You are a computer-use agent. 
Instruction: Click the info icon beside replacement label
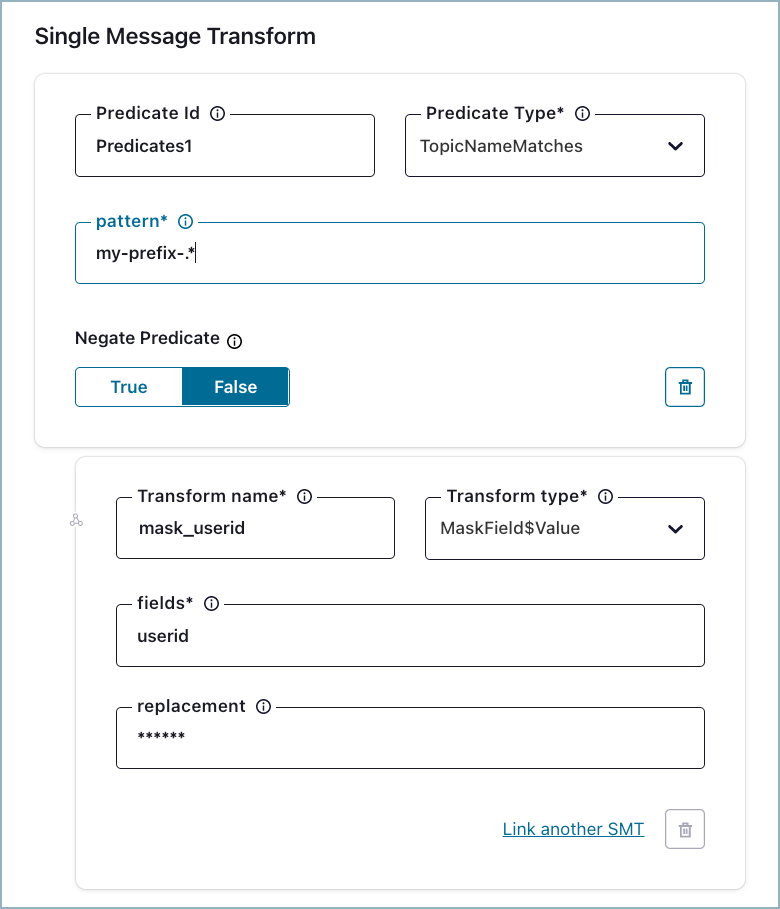263,706
